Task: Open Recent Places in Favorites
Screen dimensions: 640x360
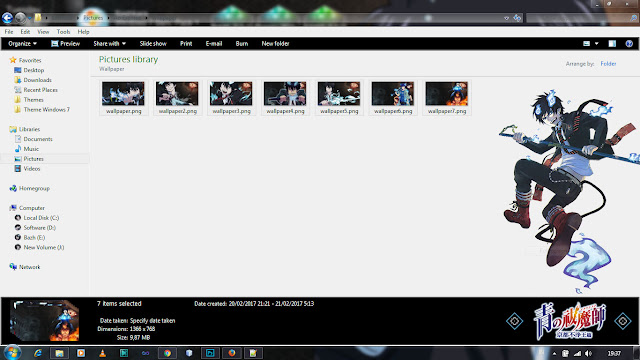Action: pos(36,90)
